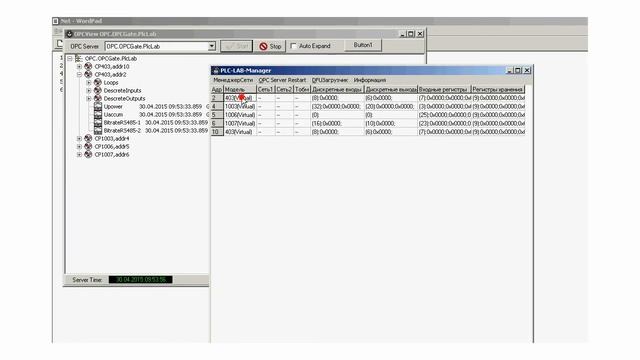Collapse the OPC.OPCGate.PlcLab root node
This screenshot has width=640, height=360.
pyautogui.click(x=70, y=59)
